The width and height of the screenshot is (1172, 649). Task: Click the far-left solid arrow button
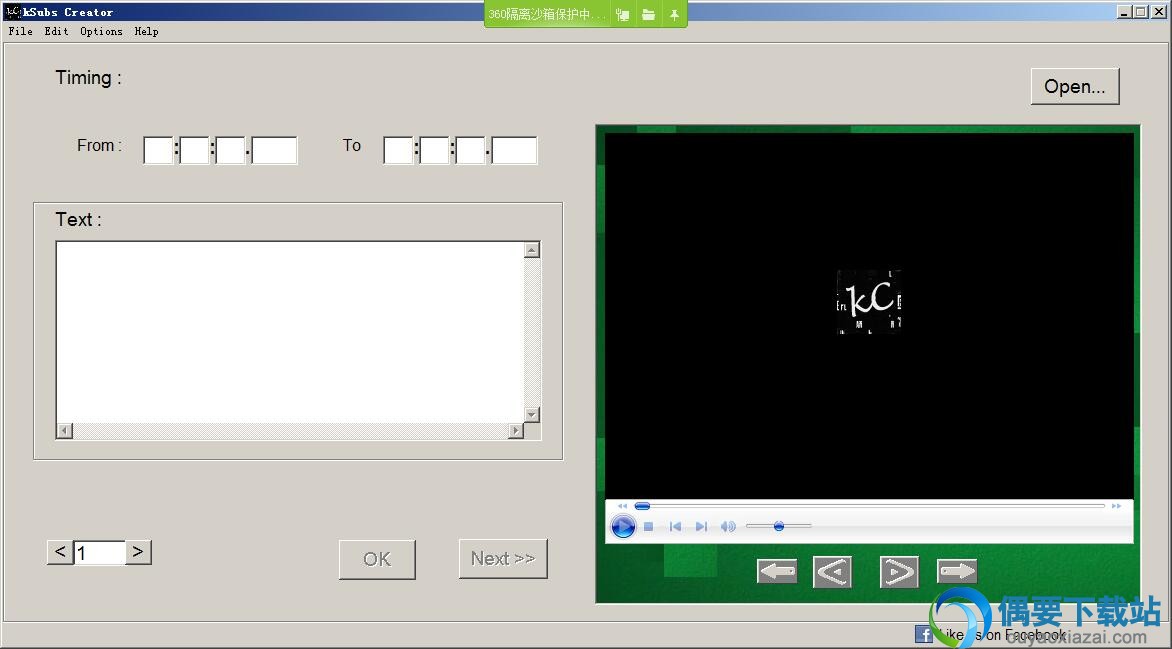click(777, 572)
